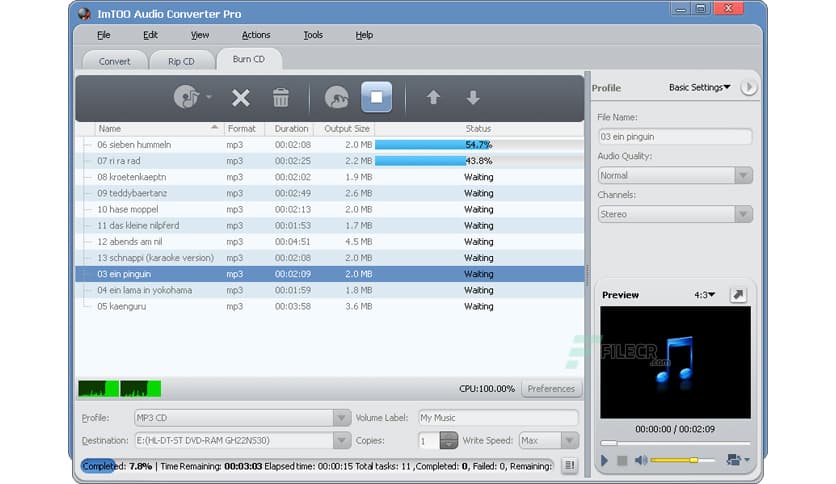The height and width of the screenshot is (484, 836).
Task: Open the View menu
Action: click(200, 35)
